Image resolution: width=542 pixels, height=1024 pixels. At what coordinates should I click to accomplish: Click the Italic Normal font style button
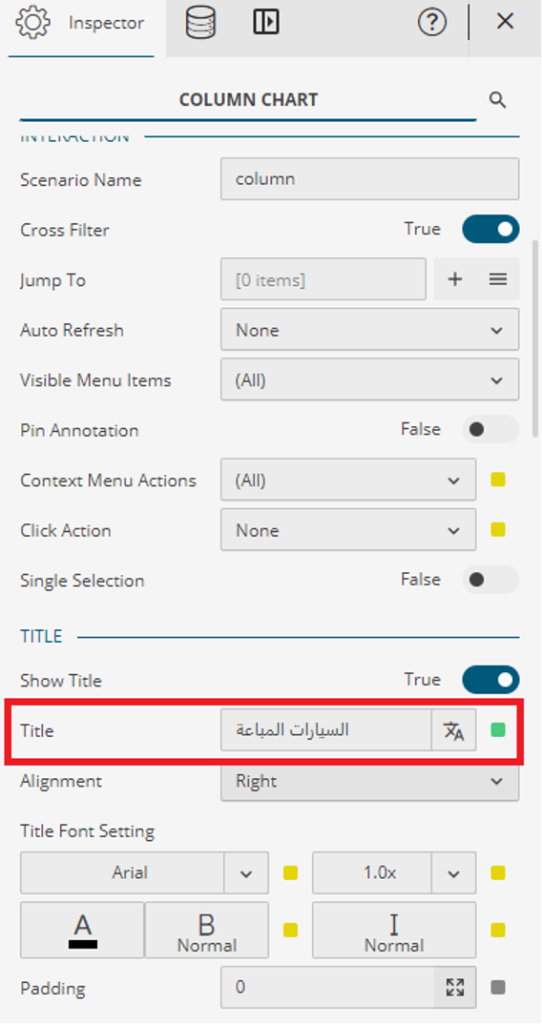(394, 930)
